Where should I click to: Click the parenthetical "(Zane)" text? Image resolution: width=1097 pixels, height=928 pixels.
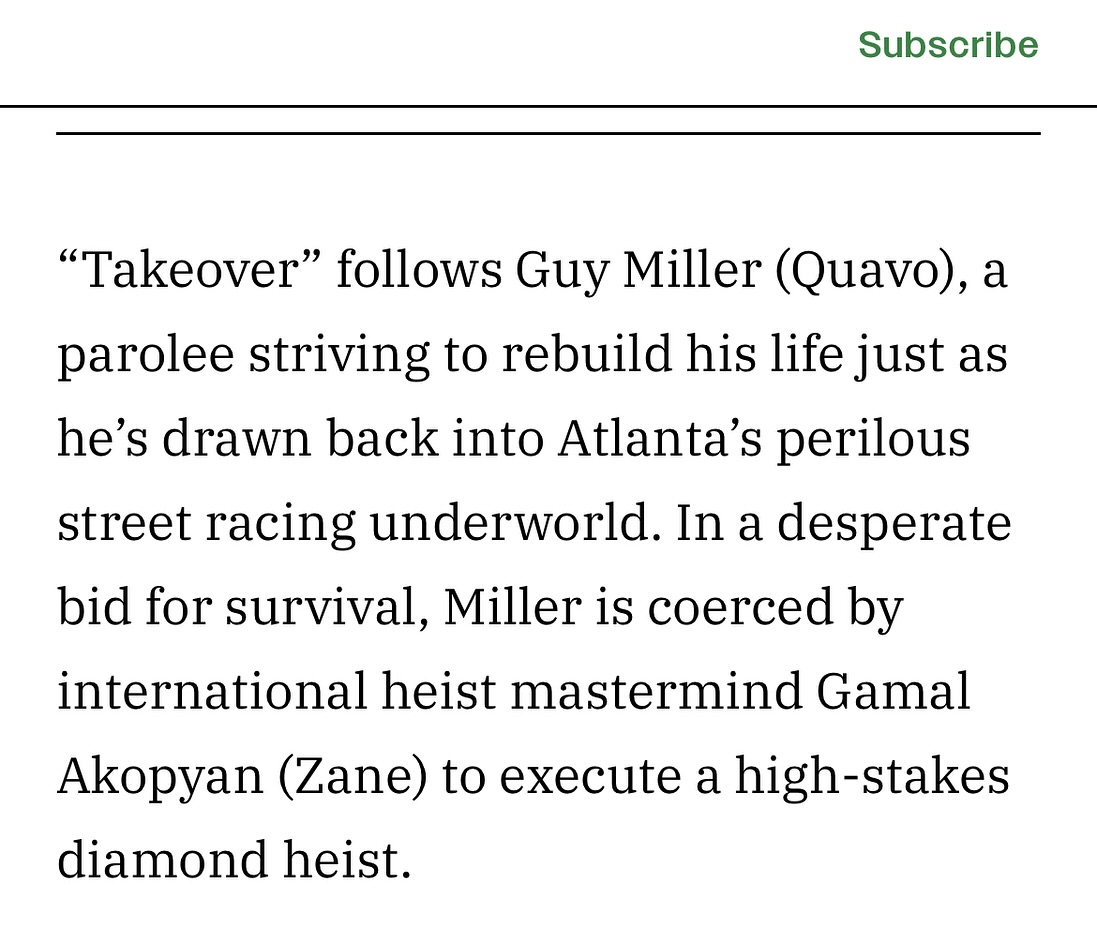(353, 777)
